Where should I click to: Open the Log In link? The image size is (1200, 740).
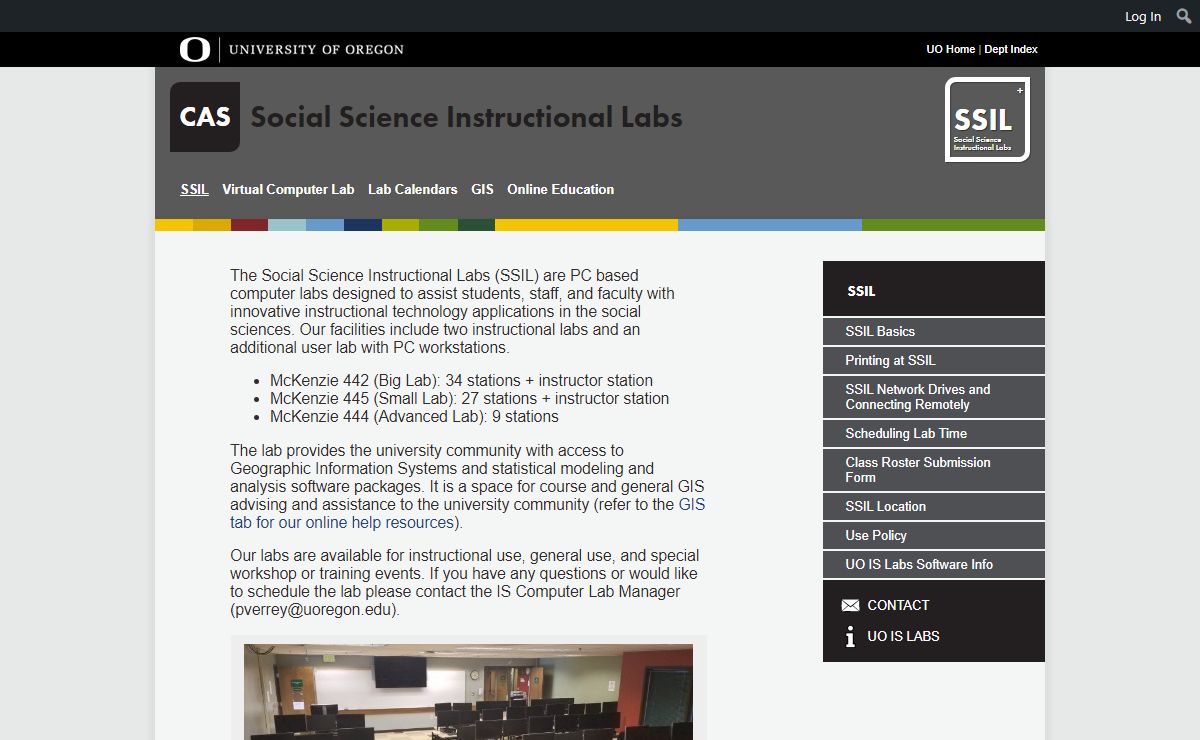(x=1142, y=16)
